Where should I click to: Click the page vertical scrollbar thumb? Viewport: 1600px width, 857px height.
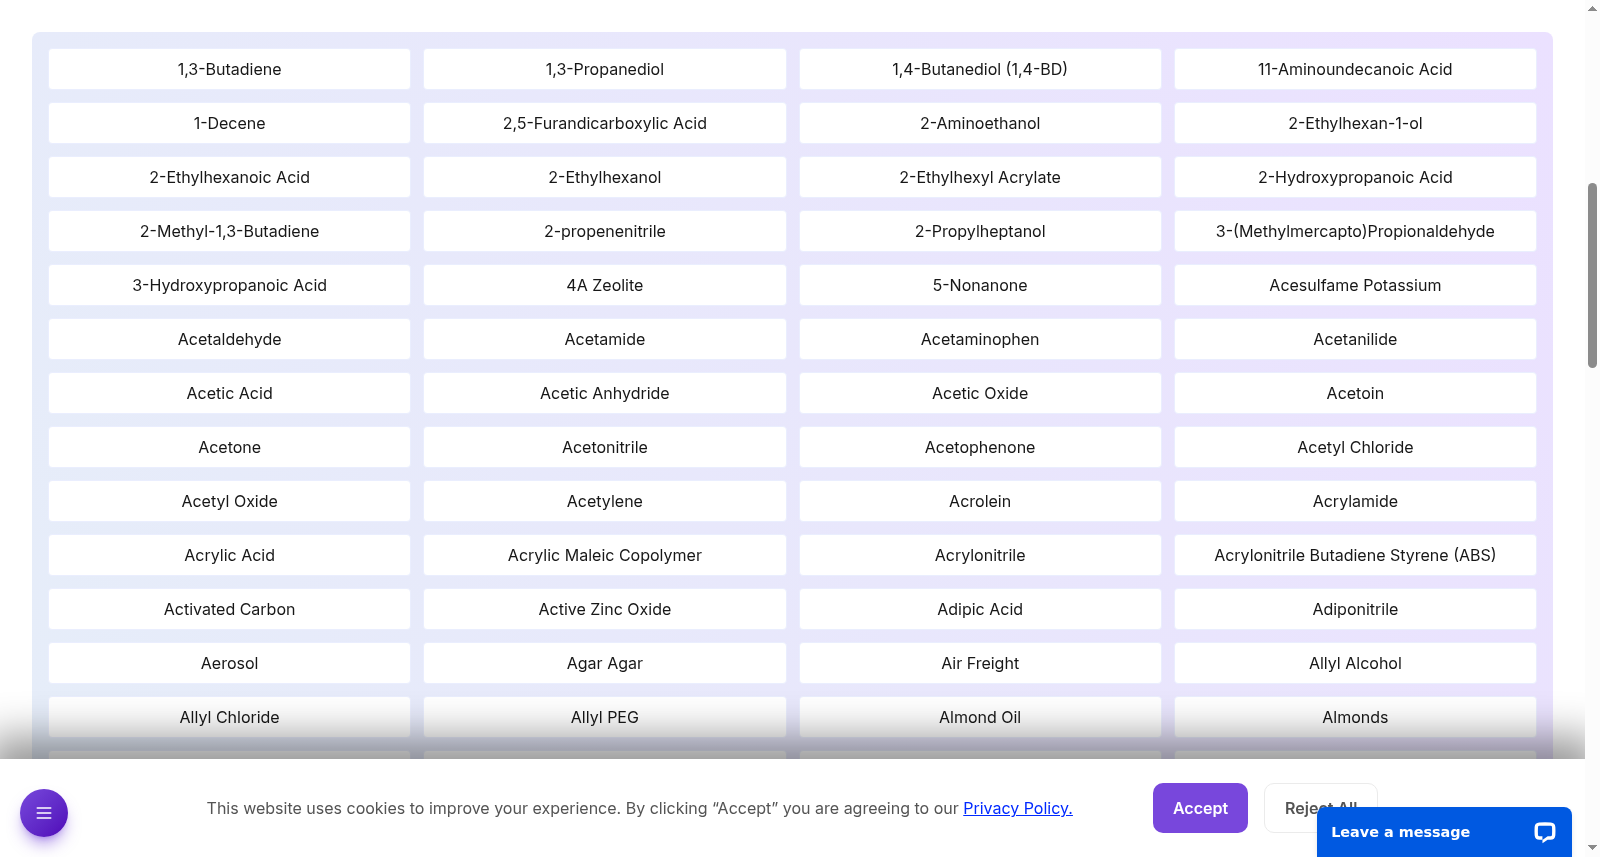[1592, 275]
